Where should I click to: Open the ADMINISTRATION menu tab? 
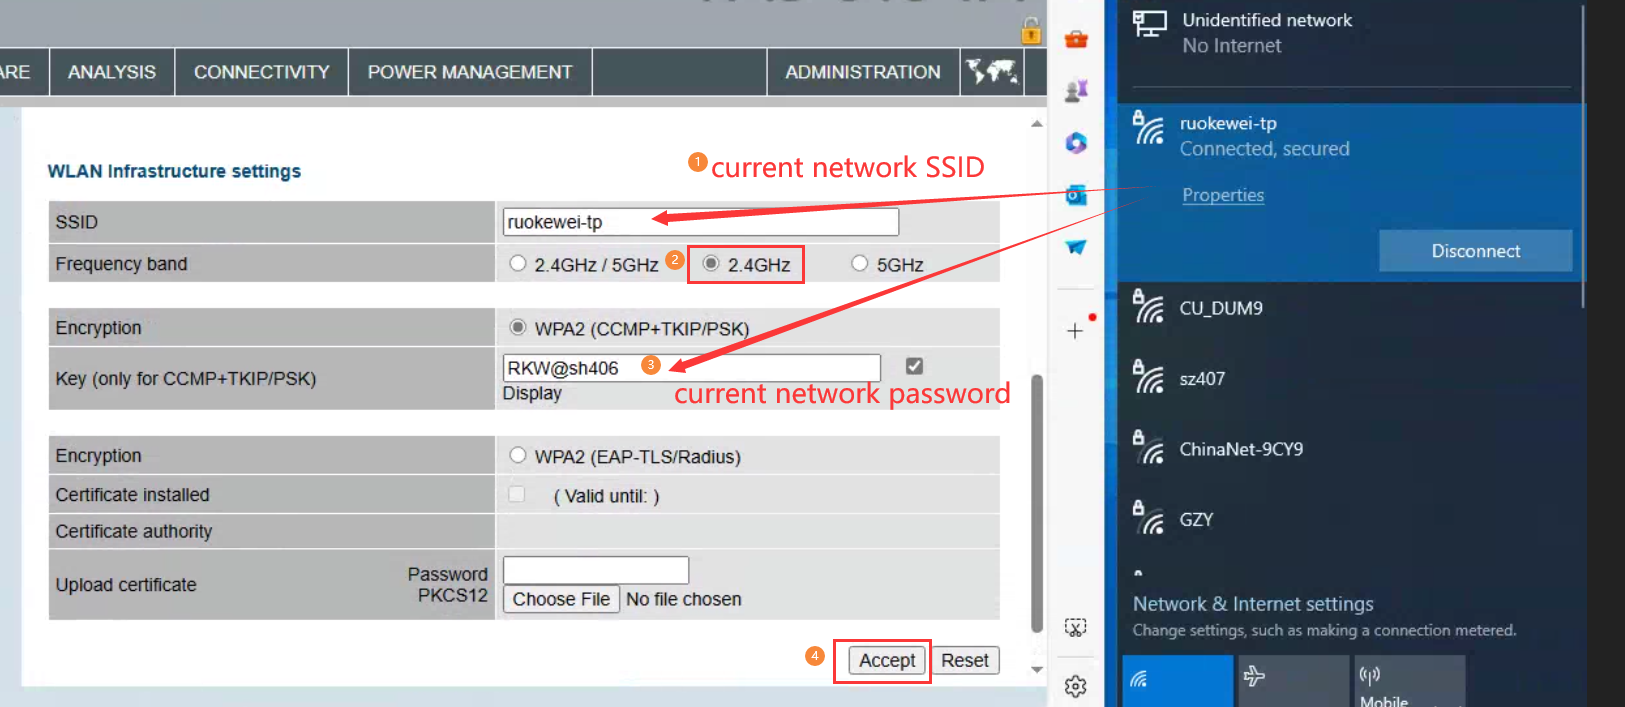coord(863,72)
